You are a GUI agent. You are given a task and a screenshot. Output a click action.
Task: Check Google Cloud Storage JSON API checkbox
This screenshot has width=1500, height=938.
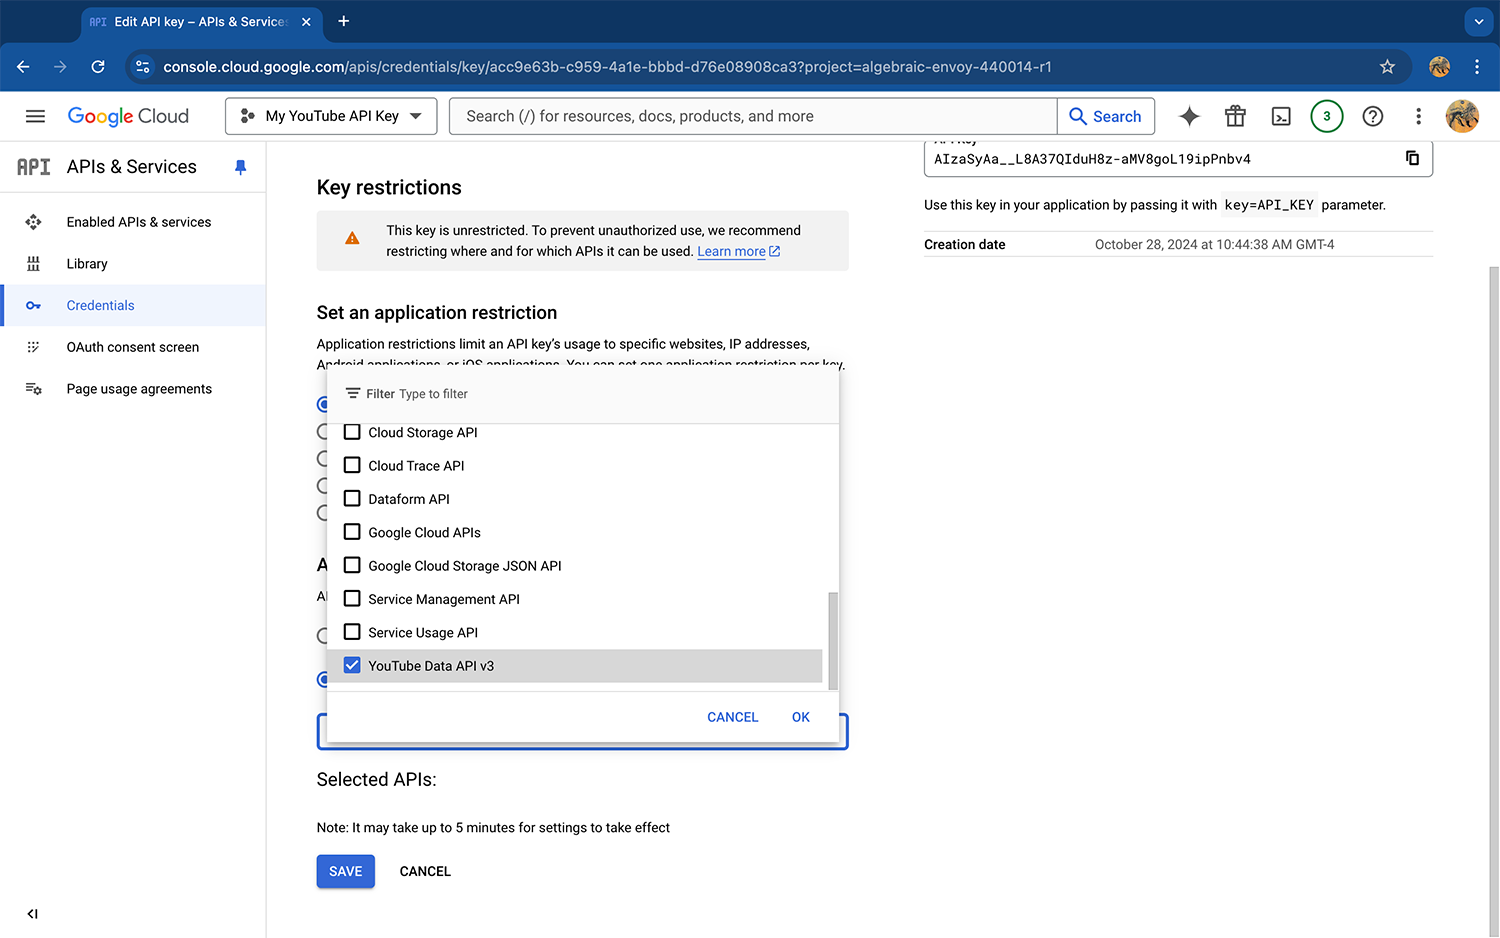[x=352, y=565]
